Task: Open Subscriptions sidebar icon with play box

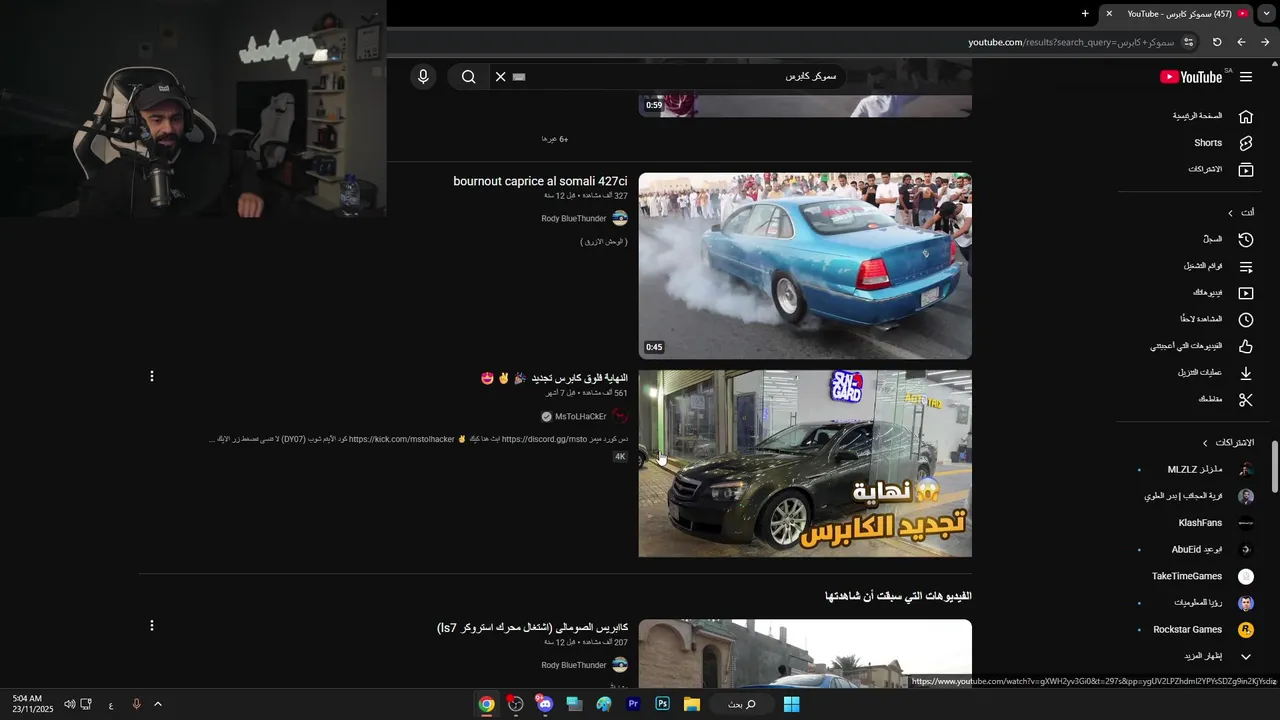Action: click(1245, 170)
